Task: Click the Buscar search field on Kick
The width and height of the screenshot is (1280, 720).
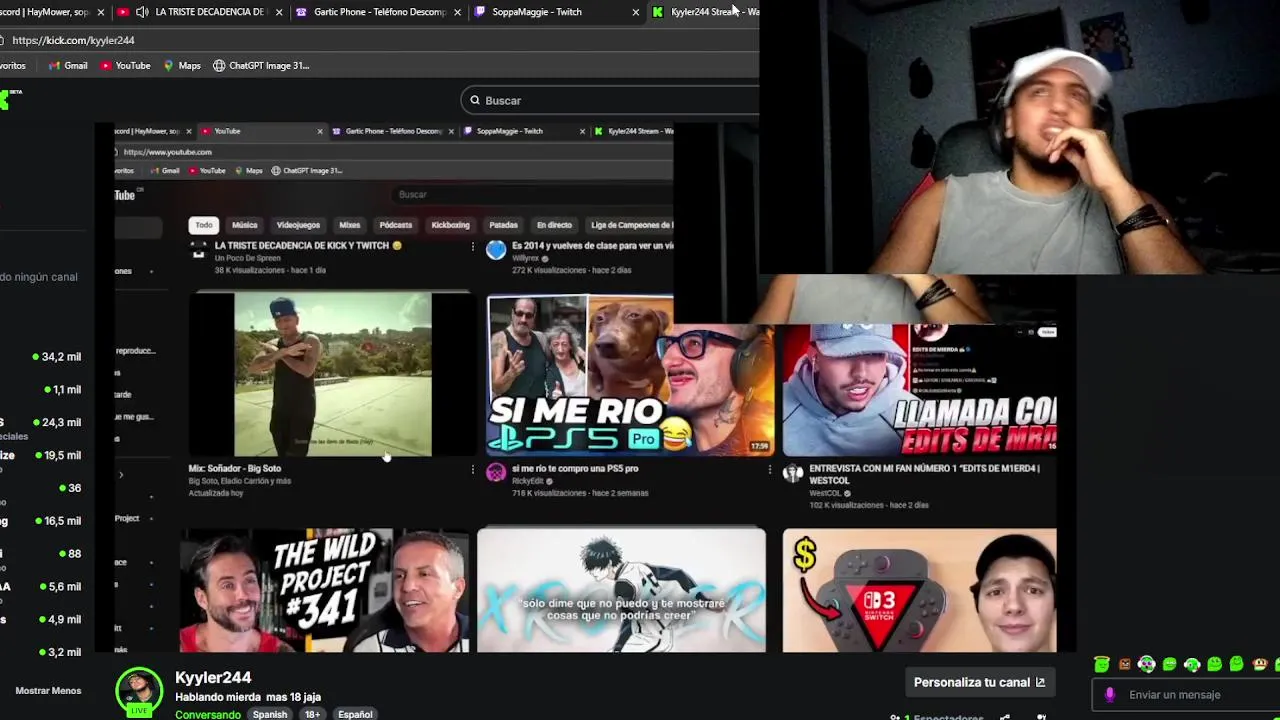Action: pyautogui.click(x=610, y=100)
